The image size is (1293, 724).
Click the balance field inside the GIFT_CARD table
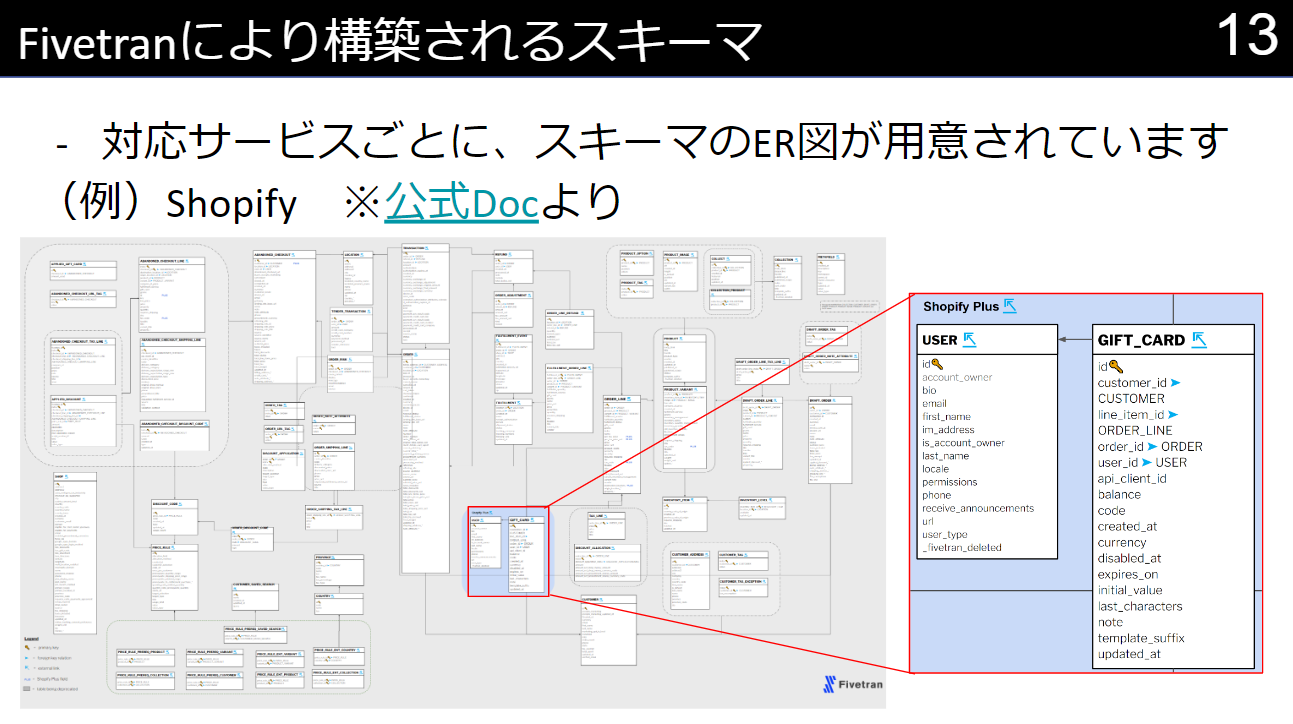click(x=1119, y=495)
